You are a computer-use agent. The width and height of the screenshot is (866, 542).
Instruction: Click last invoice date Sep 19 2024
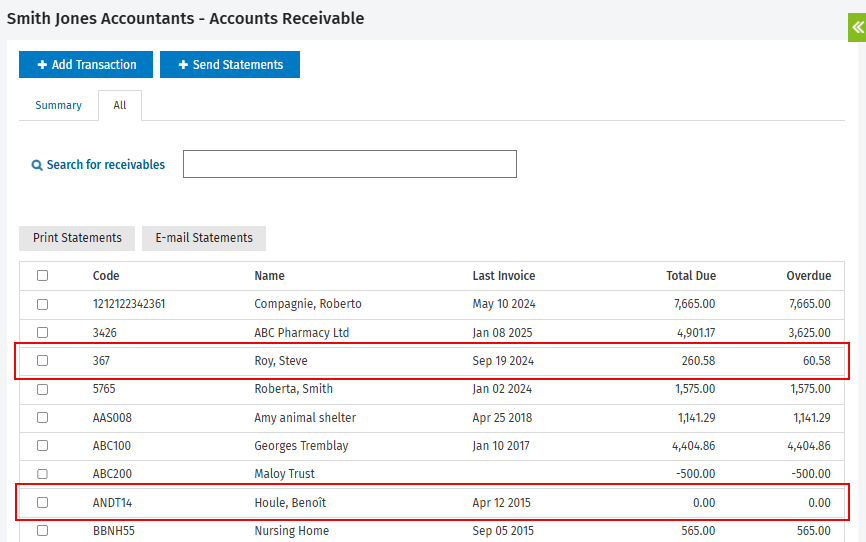(503, 361)
